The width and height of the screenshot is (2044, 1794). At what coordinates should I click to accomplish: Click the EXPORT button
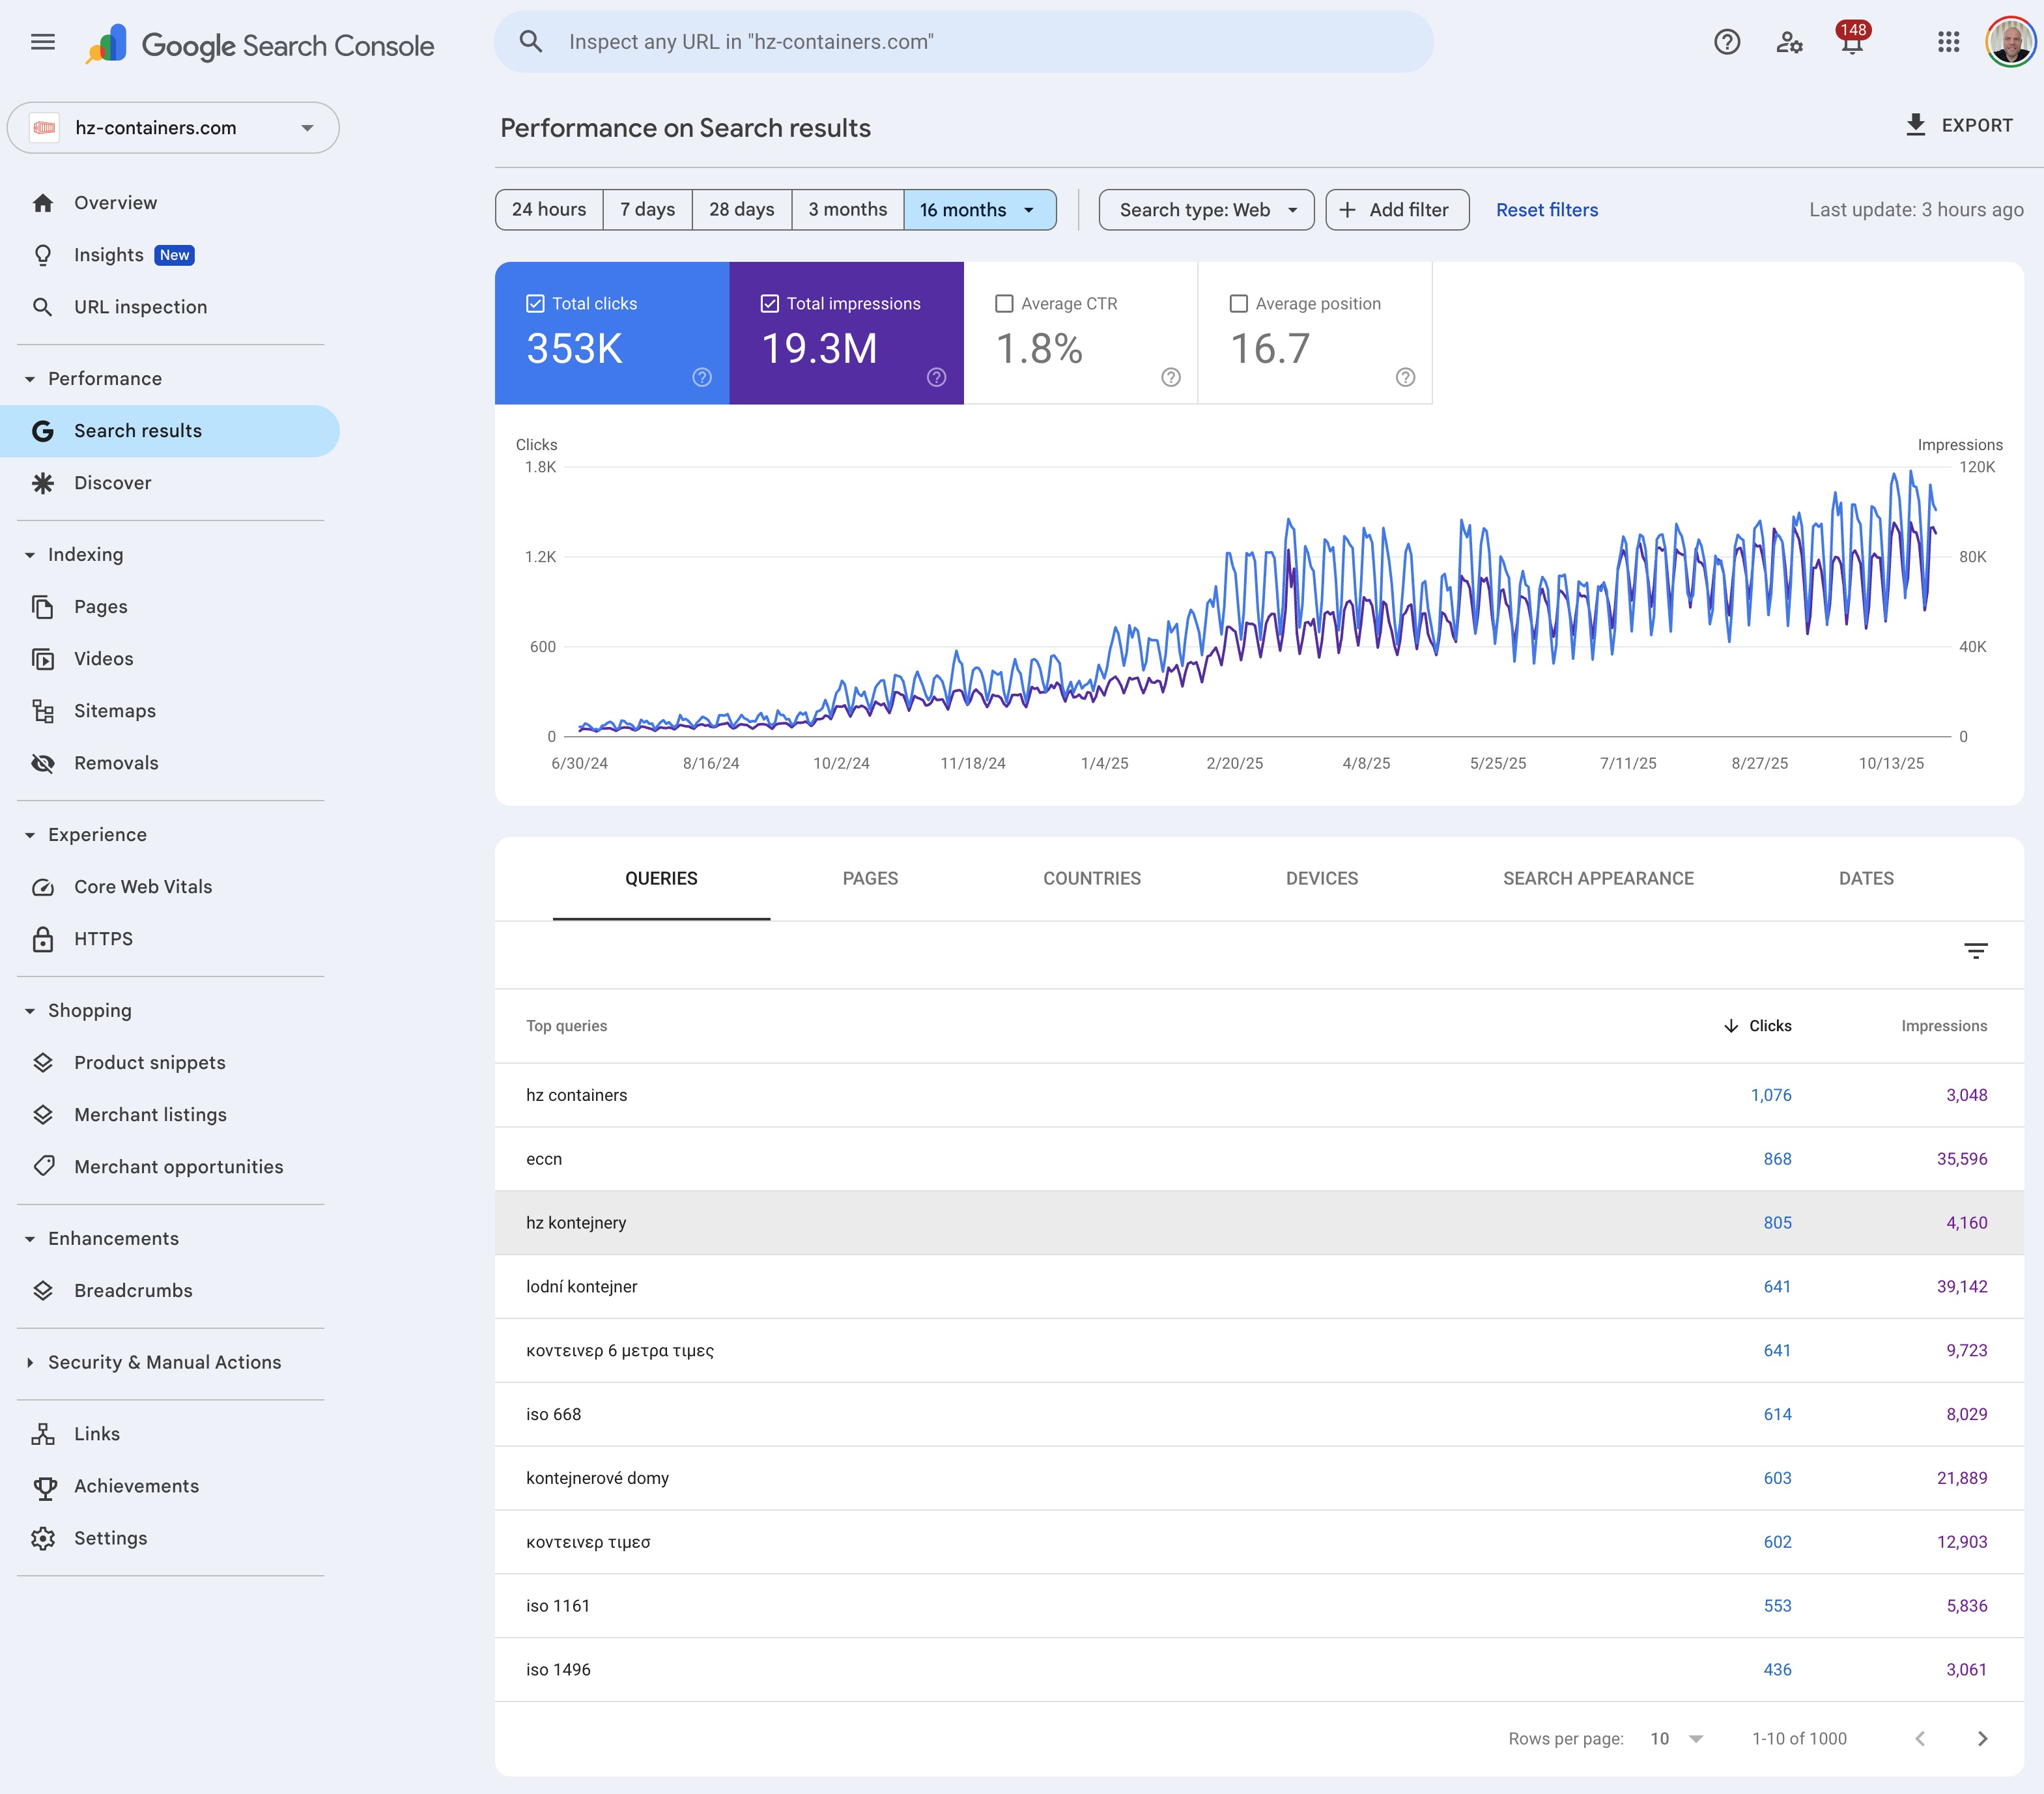tap(1960, 125)
